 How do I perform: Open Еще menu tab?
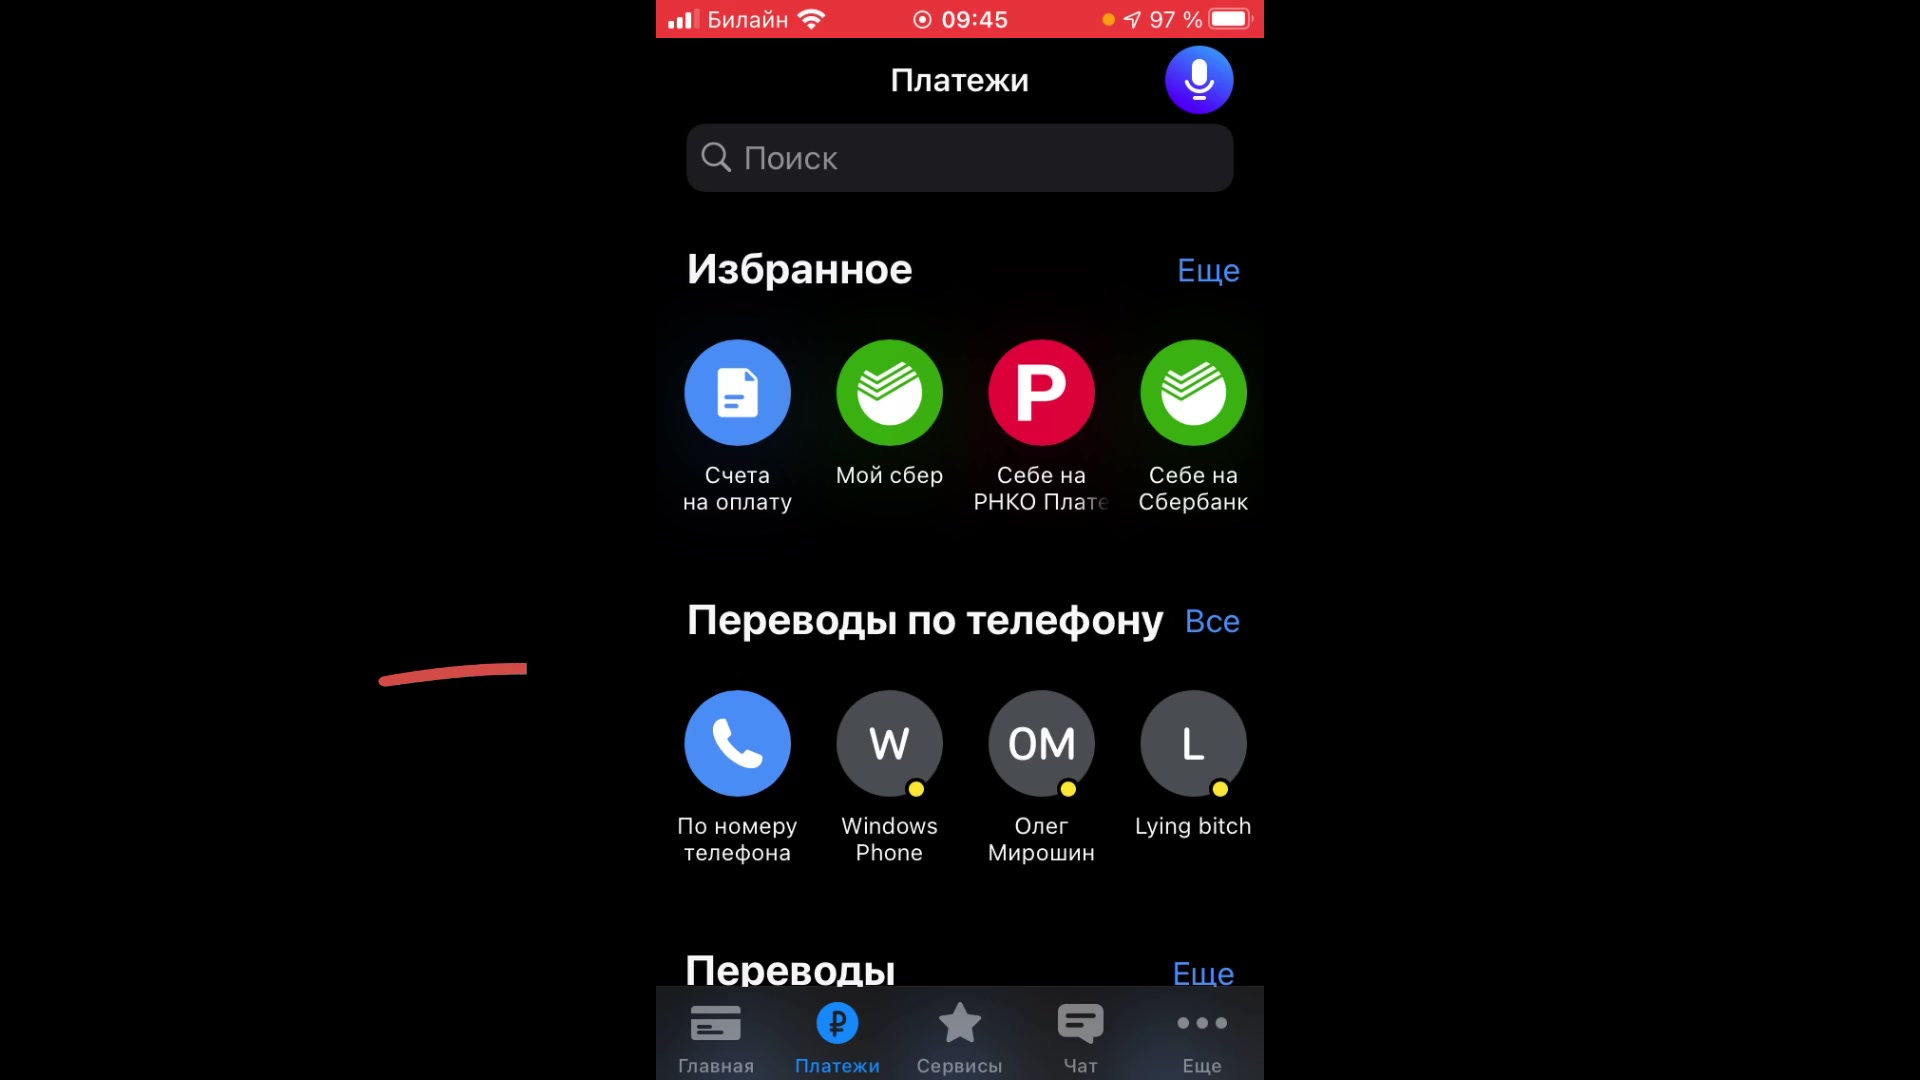(x=1203, y=1039)
